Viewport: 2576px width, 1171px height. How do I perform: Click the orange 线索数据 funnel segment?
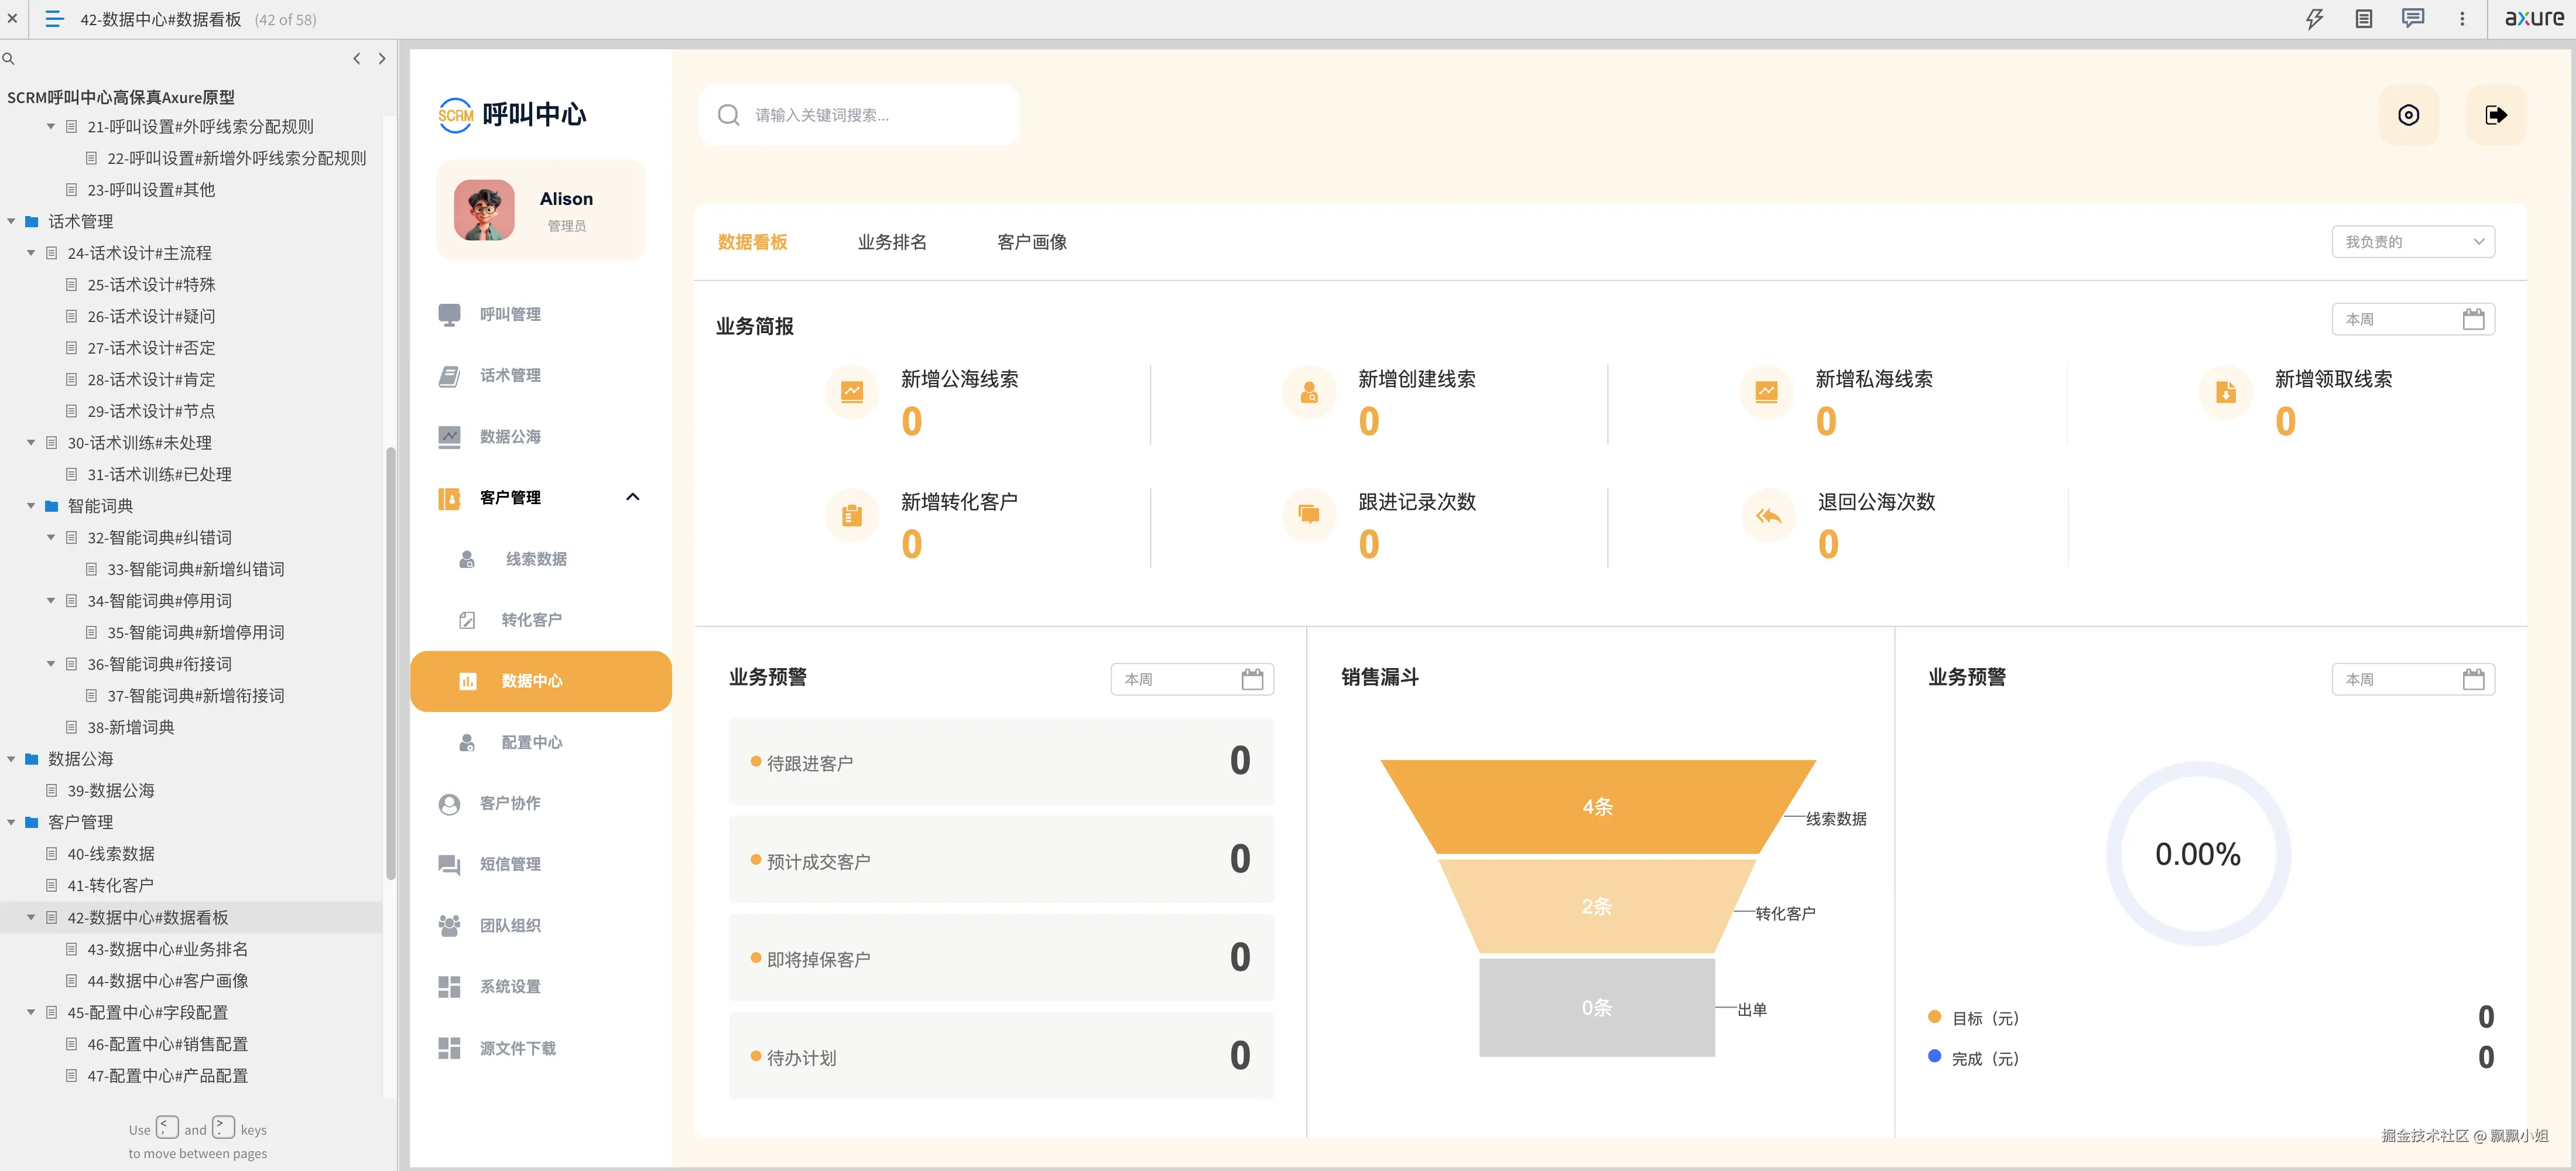pos(1597,806)
